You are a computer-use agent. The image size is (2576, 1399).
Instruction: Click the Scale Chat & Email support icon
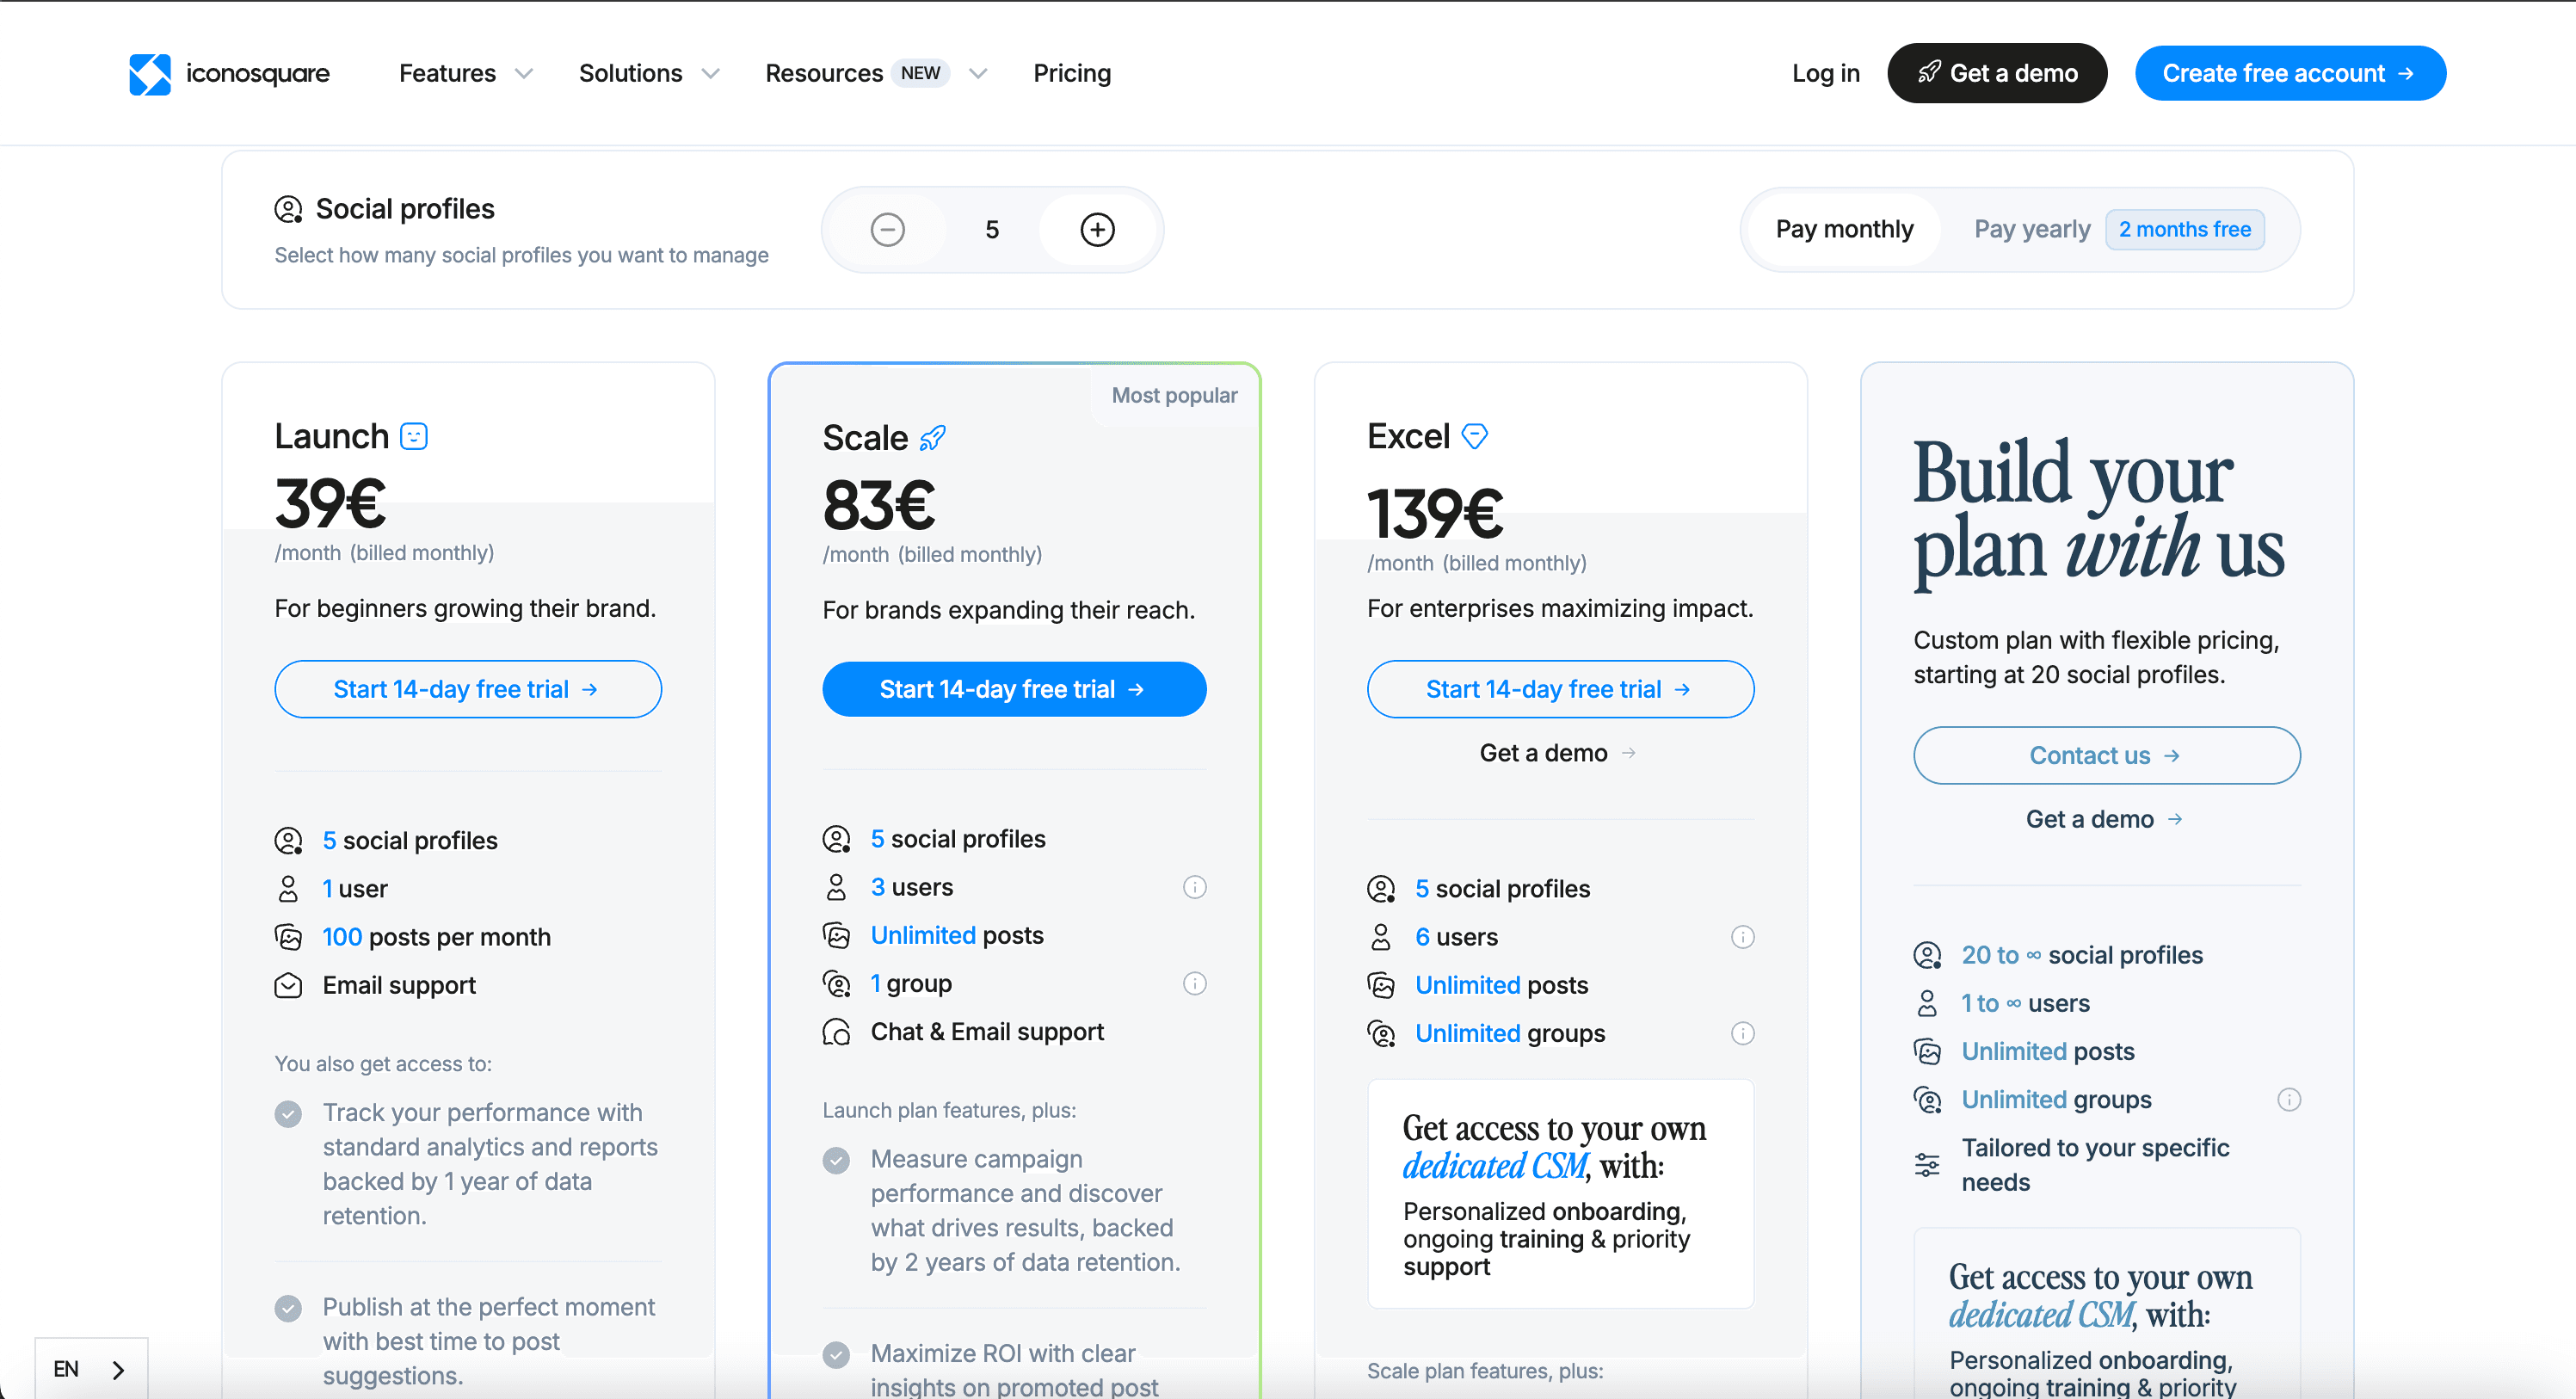(x=836, y=1032)
